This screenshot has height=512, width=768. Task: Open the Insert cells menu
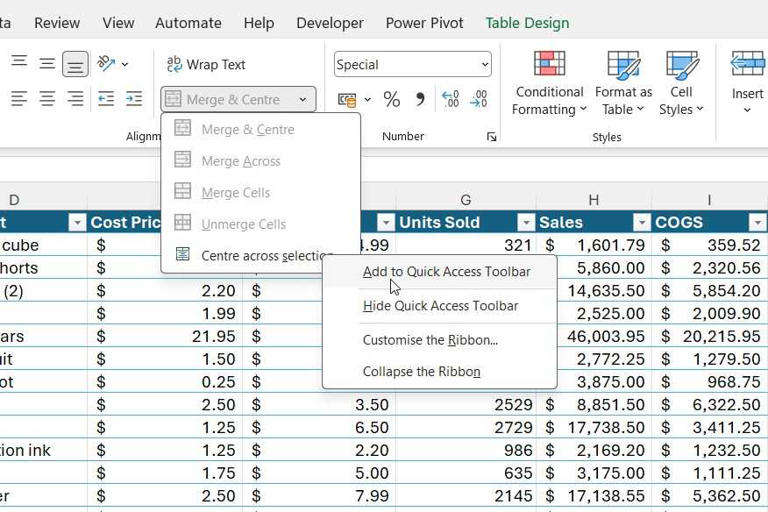(747, 82)
